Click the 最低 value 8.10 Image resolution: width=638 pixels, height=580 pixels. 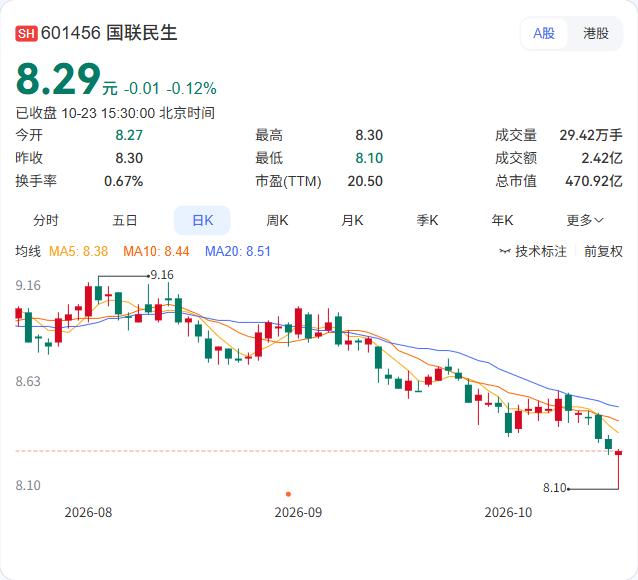click(369, 158)
